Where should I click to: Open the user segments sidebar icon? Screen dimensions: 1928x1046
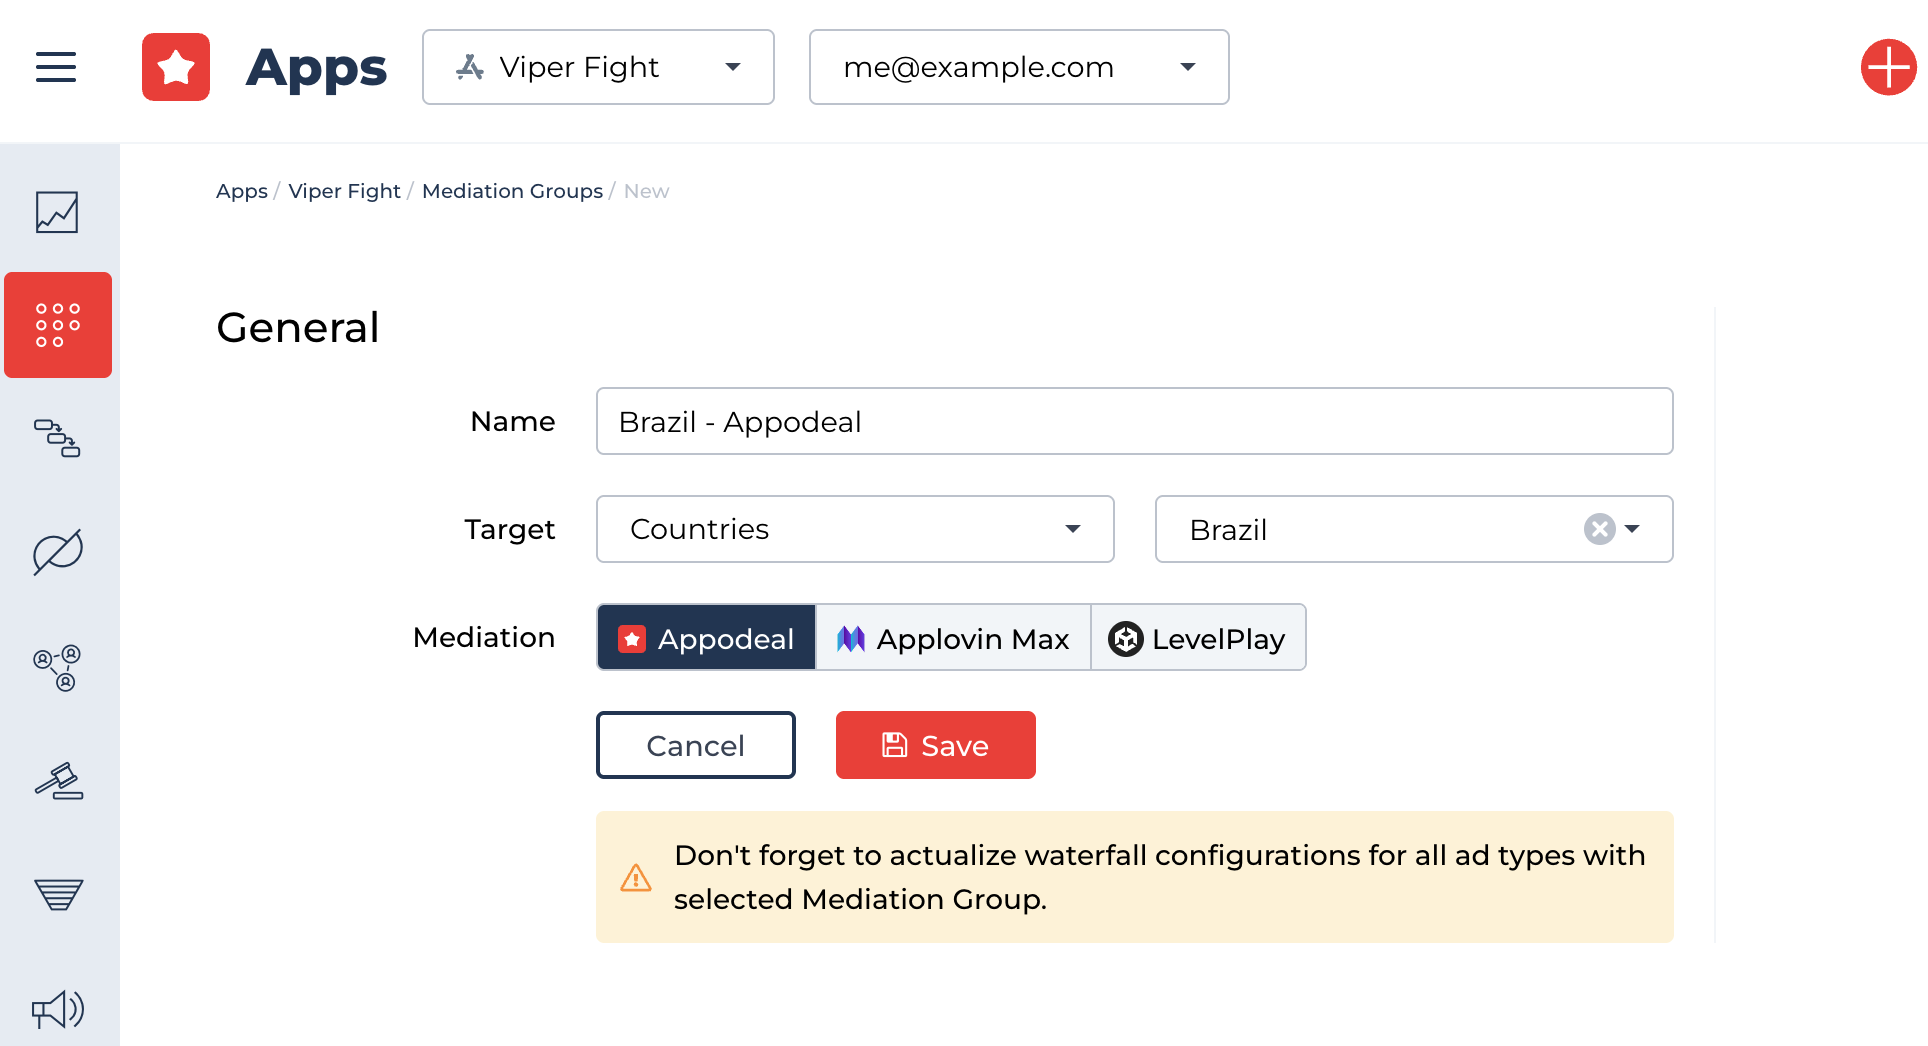tap(57, 668)
